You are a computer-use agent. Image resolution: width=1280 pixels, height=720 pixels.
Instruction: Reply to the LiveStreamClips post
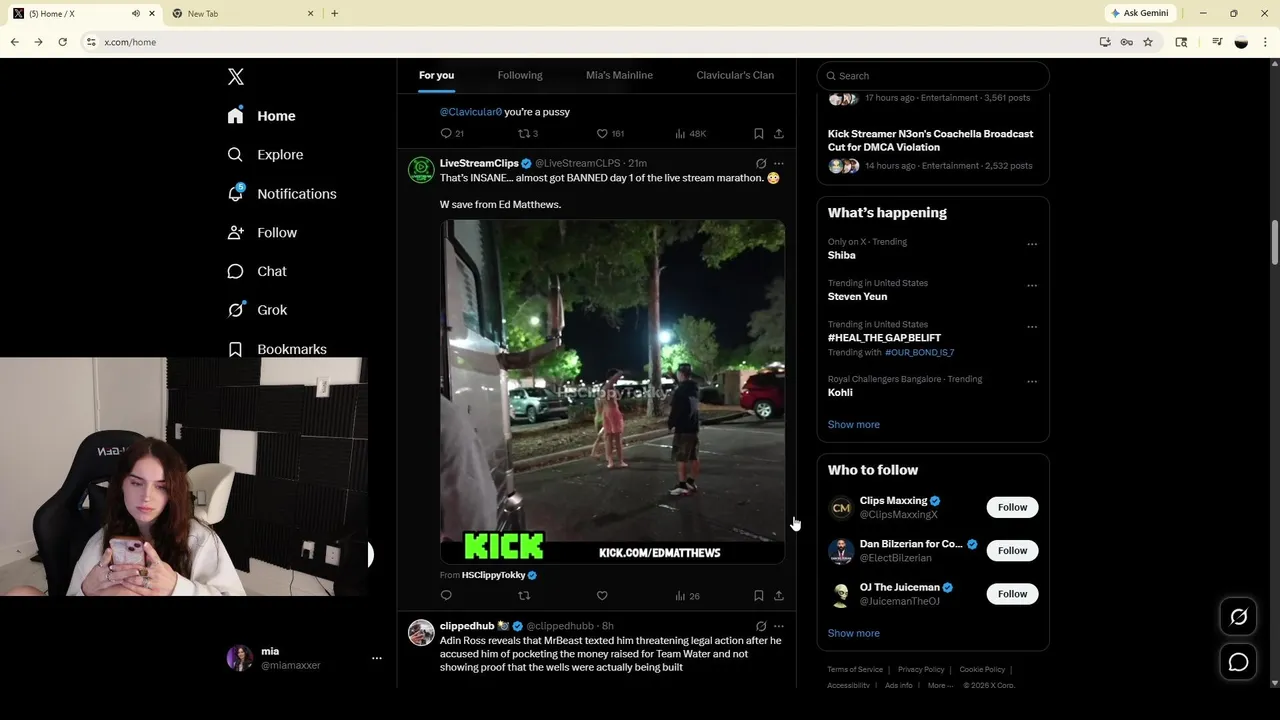click(446, 596)
